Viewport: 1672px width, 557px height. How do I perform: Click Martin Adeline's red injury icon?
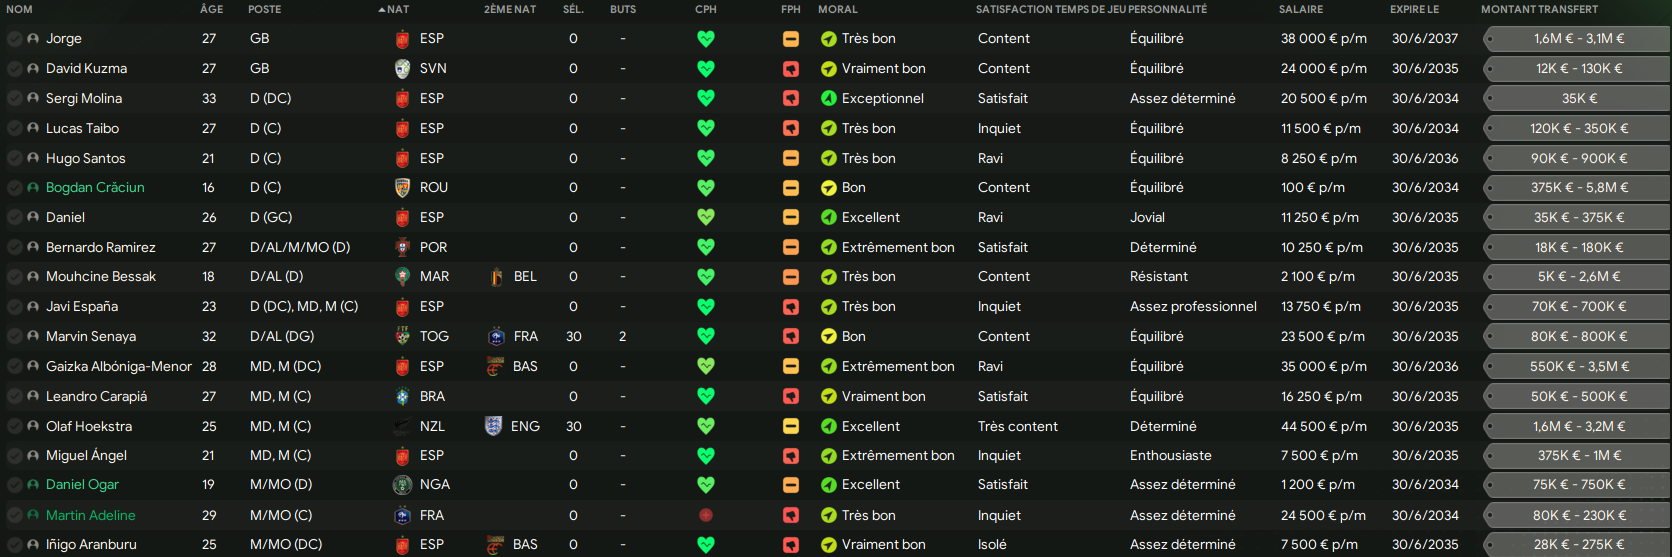706,515
